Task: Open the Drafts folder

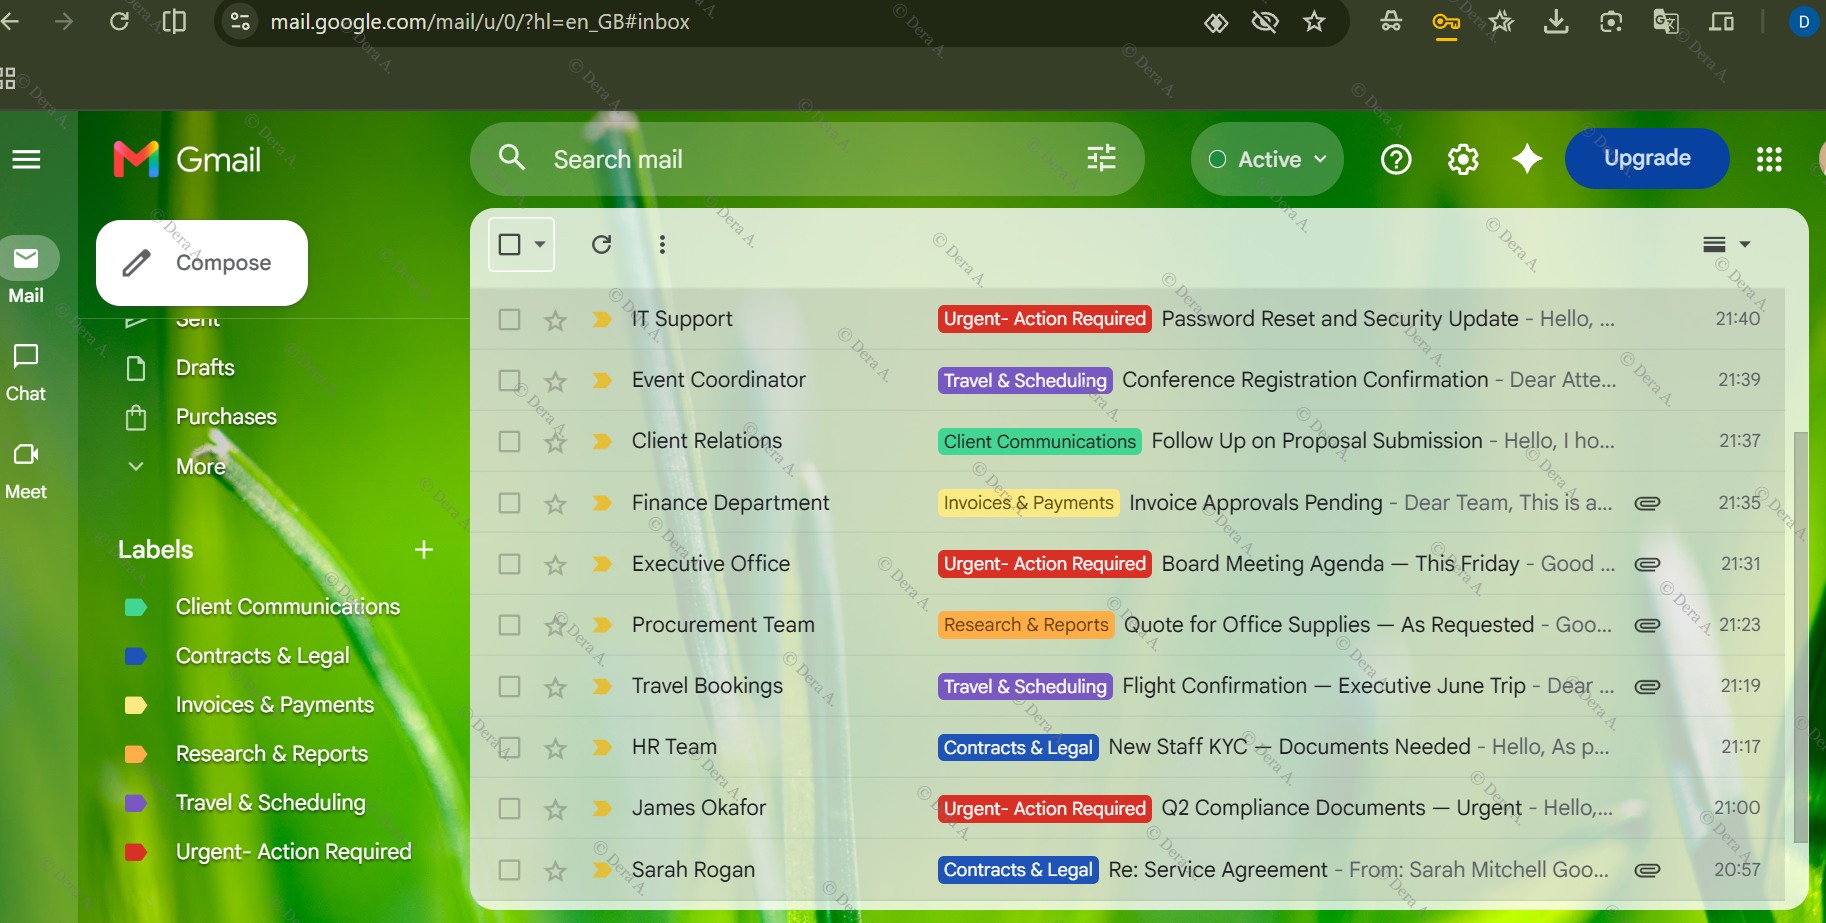Action: pos(205,367)
